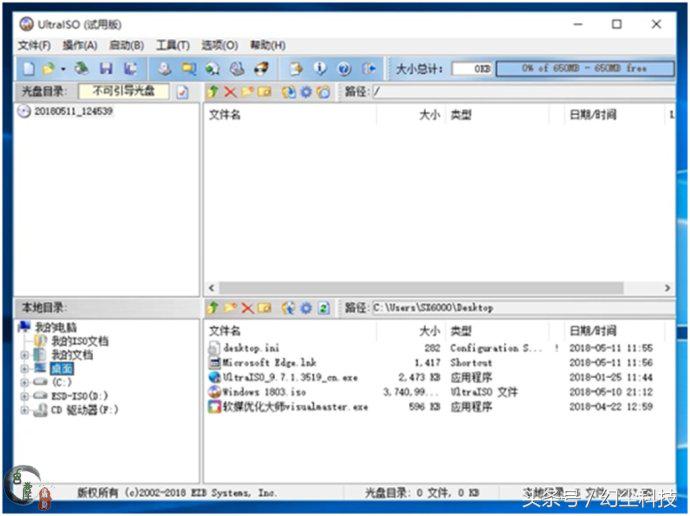The height and width of the screenshot is (516, 690).
Task: Click the left arrow of image list scrollbar
Action: (x=212, y=288)
